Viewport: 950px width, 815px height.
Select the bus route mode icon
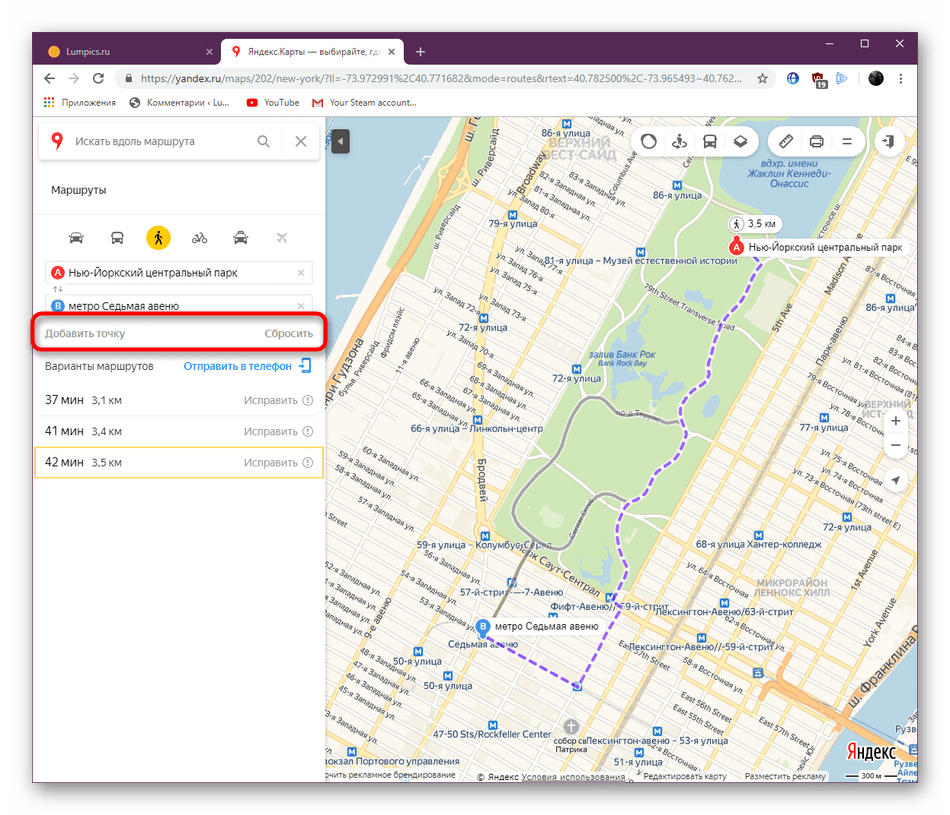click(x=117, y=238)
